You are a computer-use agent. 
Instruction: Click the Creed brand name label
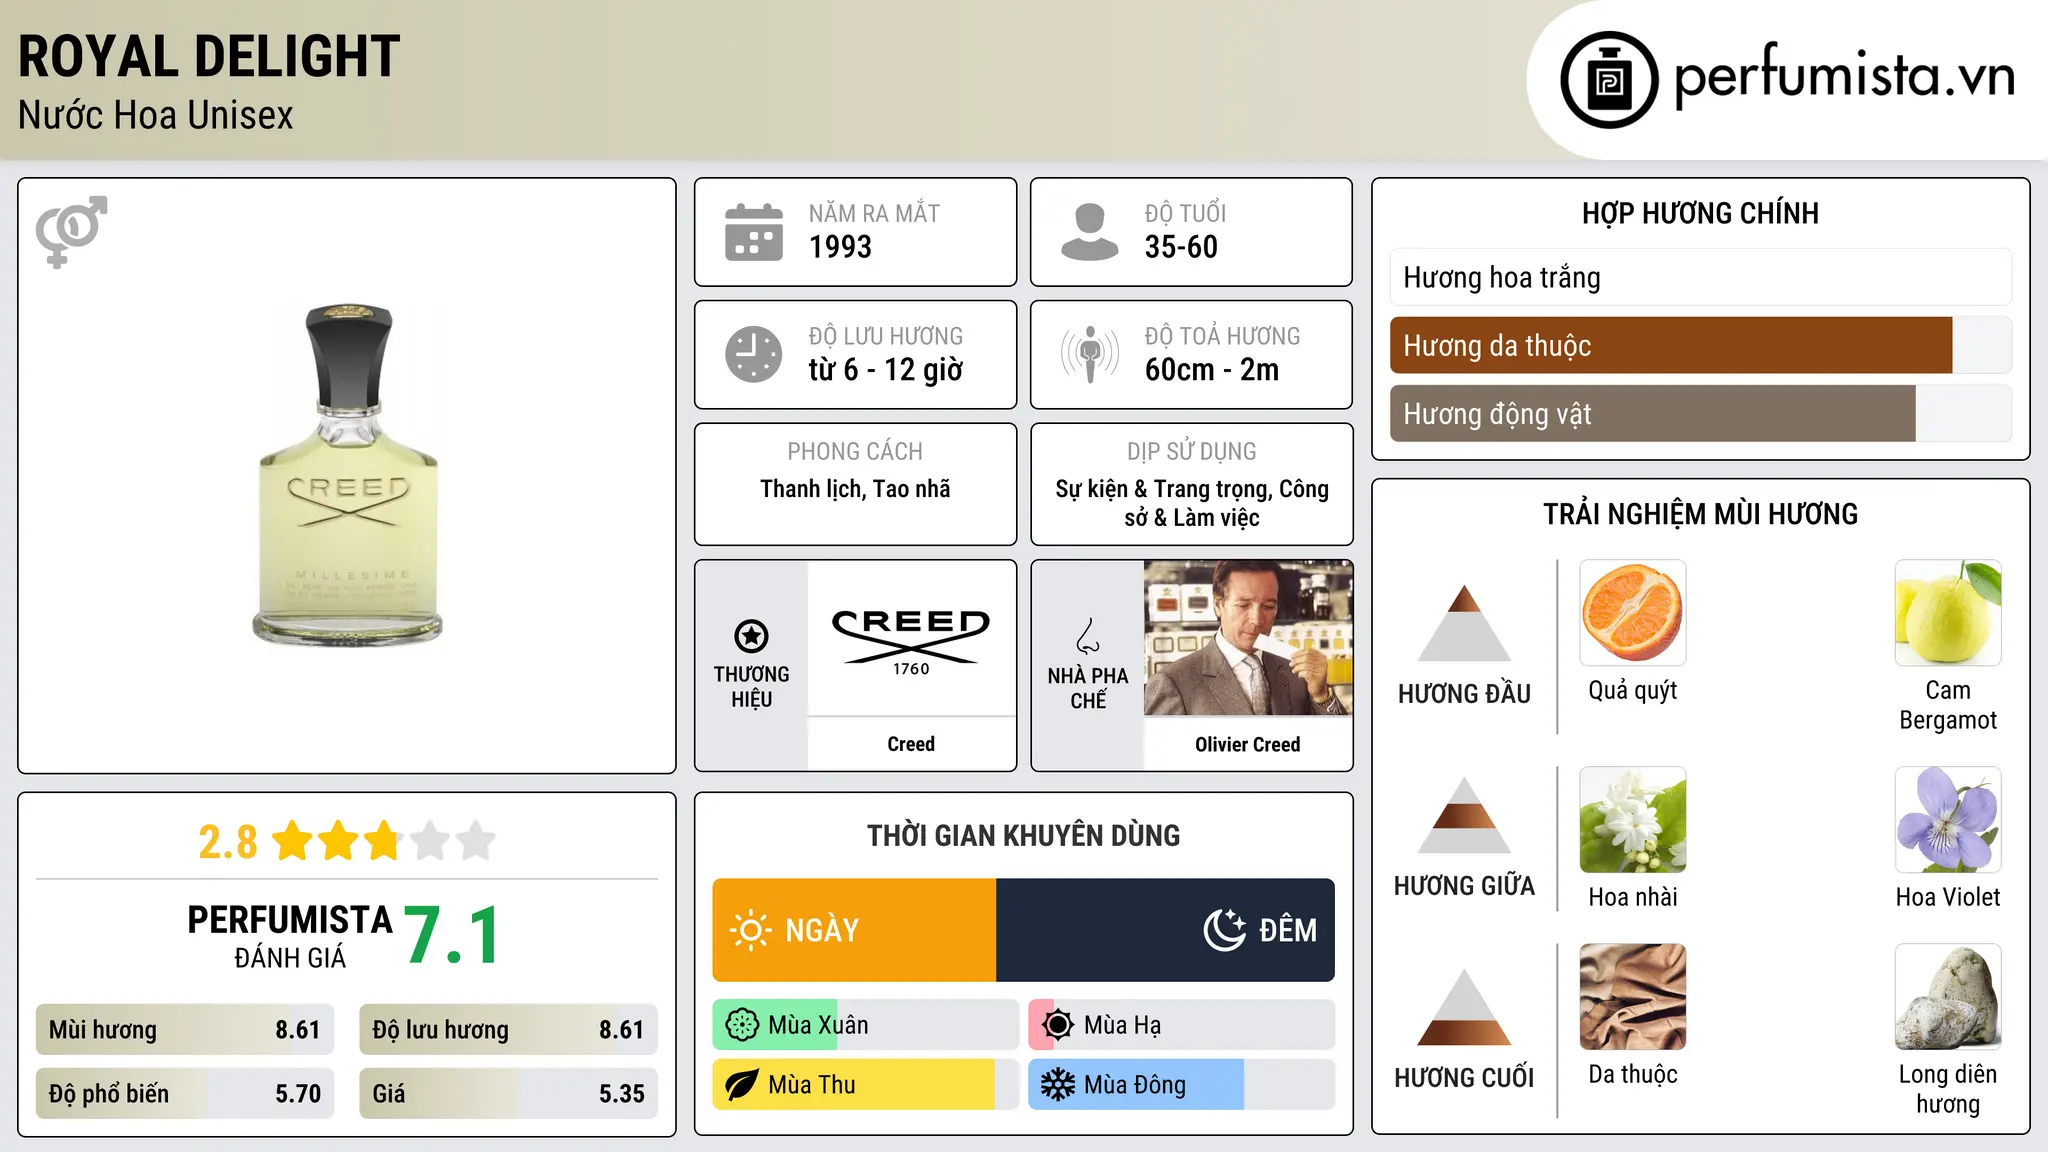click(x=911, y=744)
